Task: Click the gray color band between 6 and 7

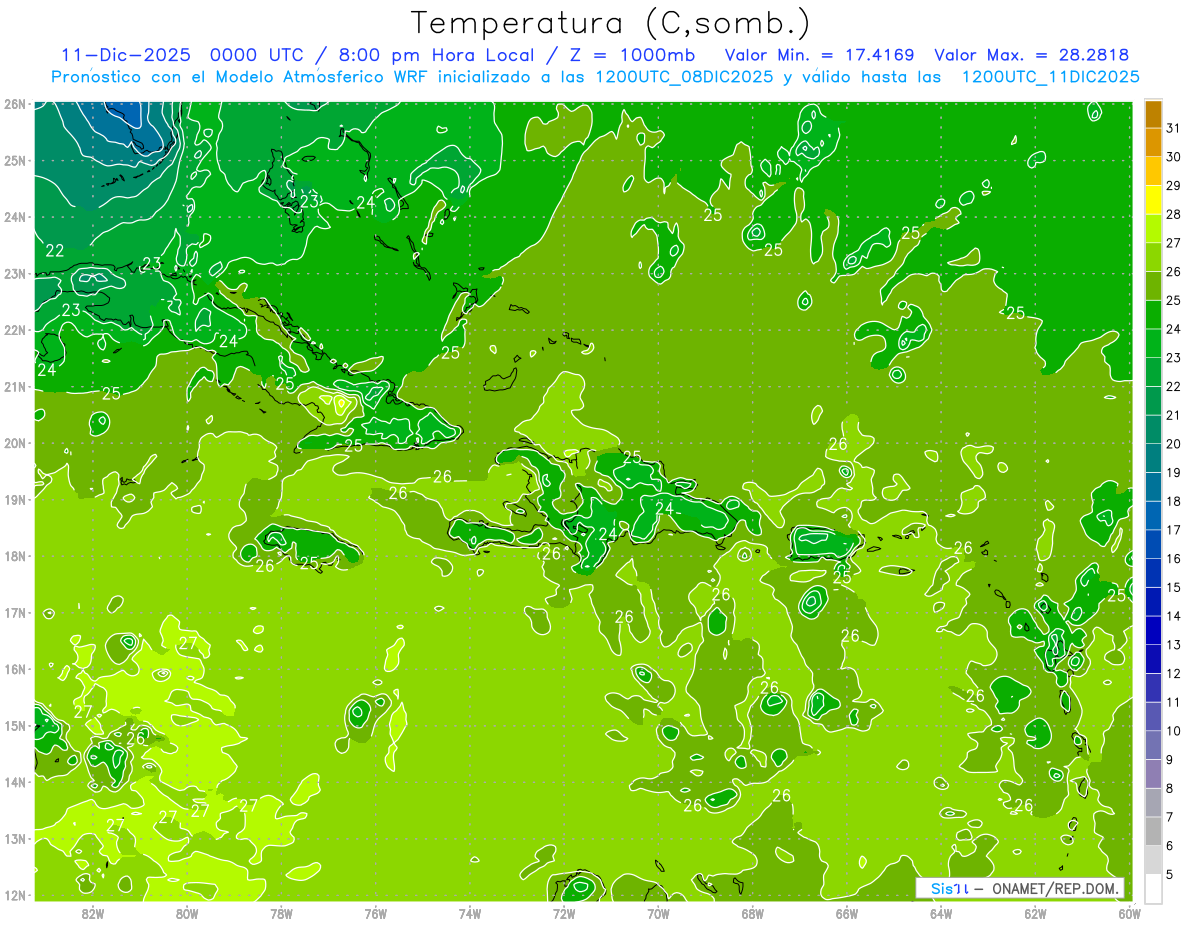Action: (x=1153, y=830)
